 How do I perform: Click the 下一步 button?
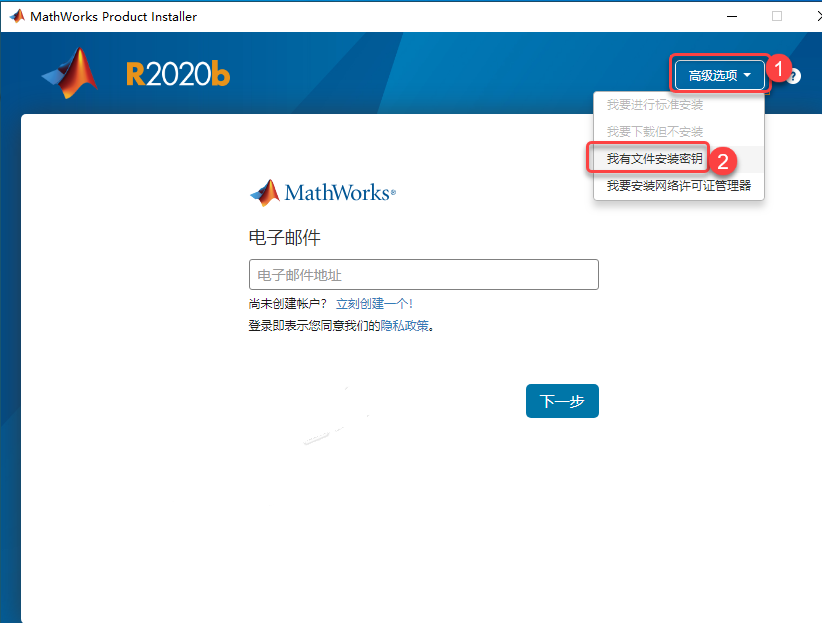[562, 401]
